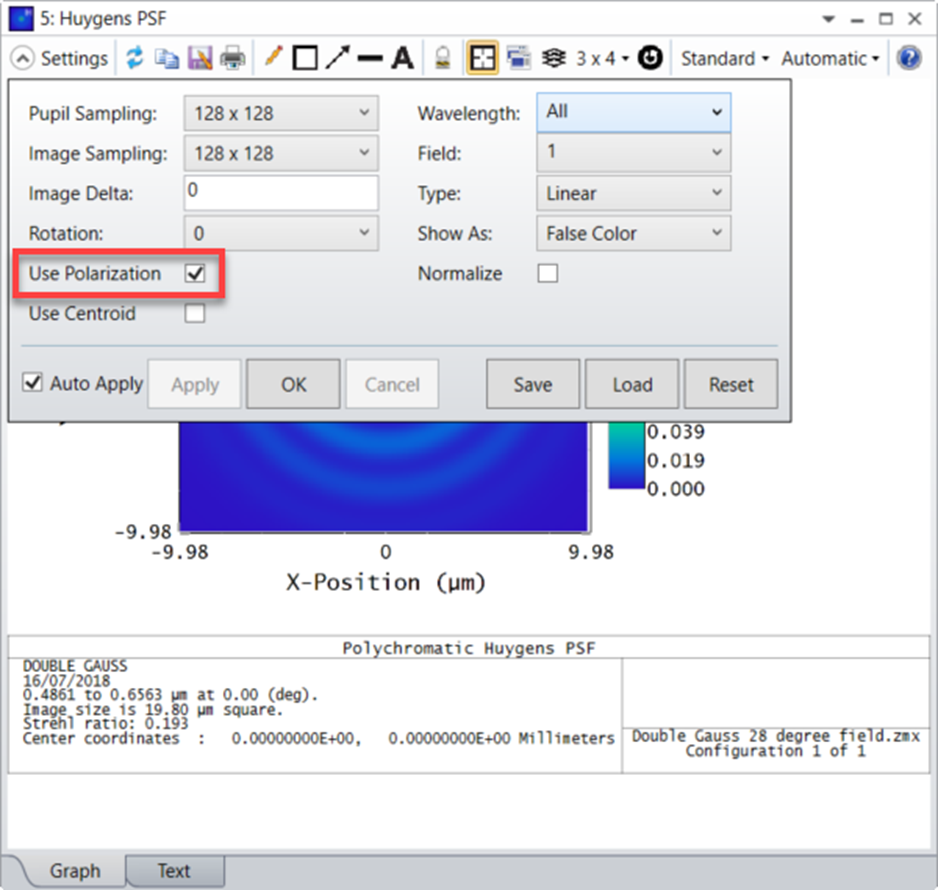
Task: Check the Normalize option
Action: pos(547,273)
